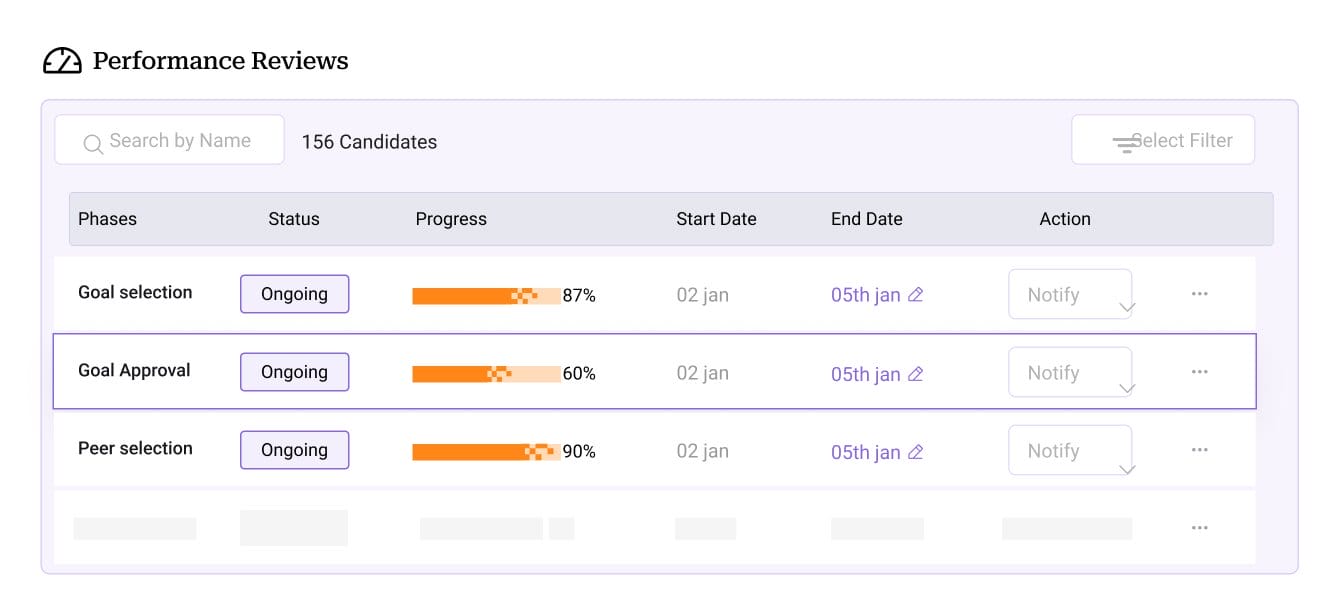Click the Search by Name input field

170,140
